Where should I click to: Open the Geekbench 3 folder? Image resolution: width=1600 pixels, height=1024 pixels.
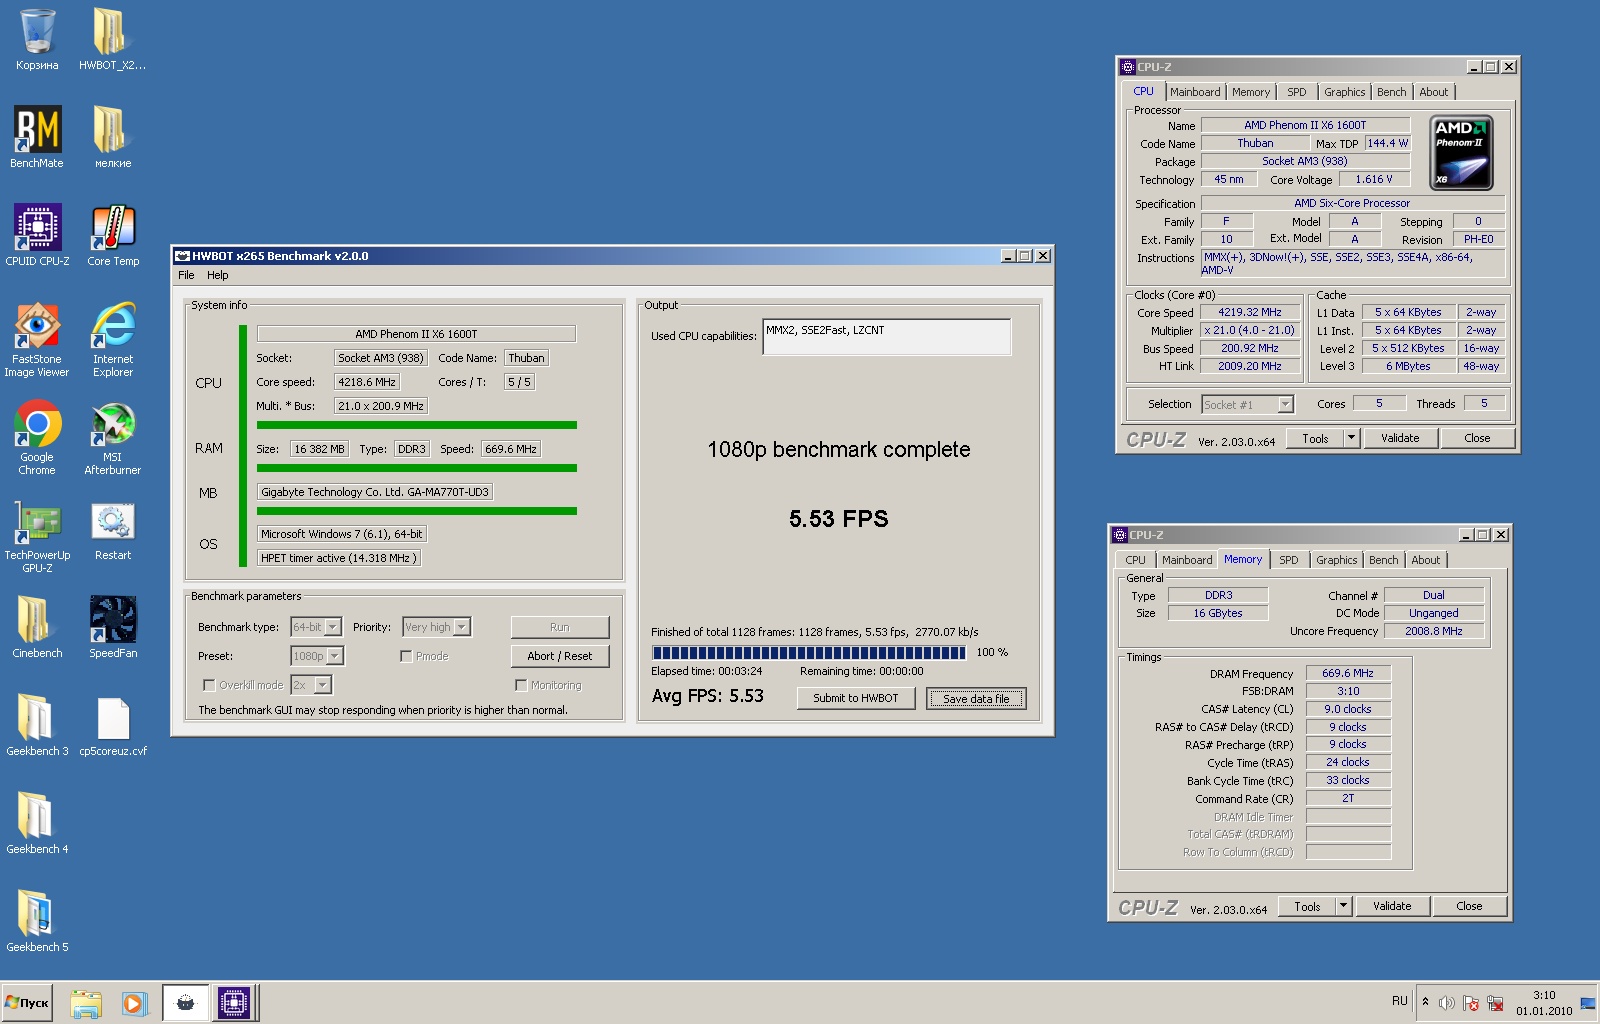pyautogui.click(x=37, y=726)
